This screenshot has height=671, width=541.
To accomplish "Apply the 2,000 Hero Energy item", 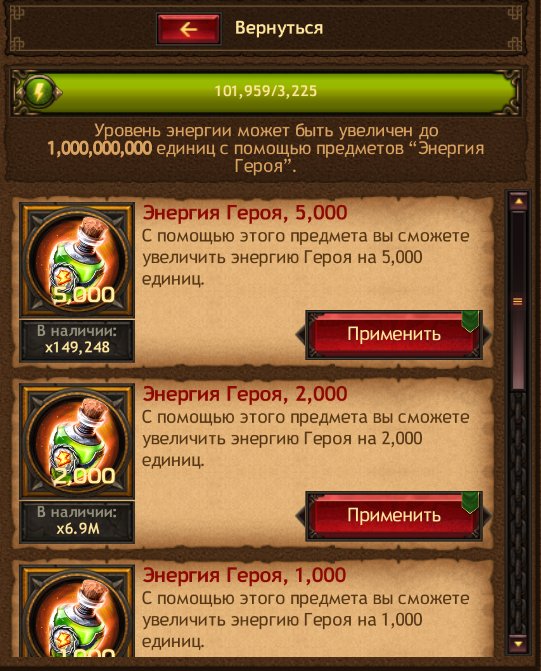I will tap(394, 515).
